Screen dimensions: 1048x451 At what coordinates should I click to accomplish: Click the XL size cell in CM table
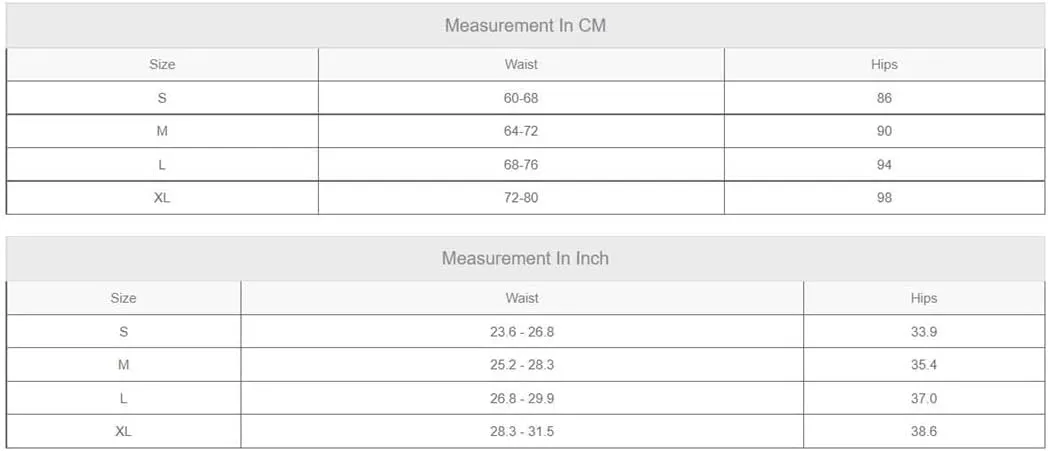click(162, 198)
